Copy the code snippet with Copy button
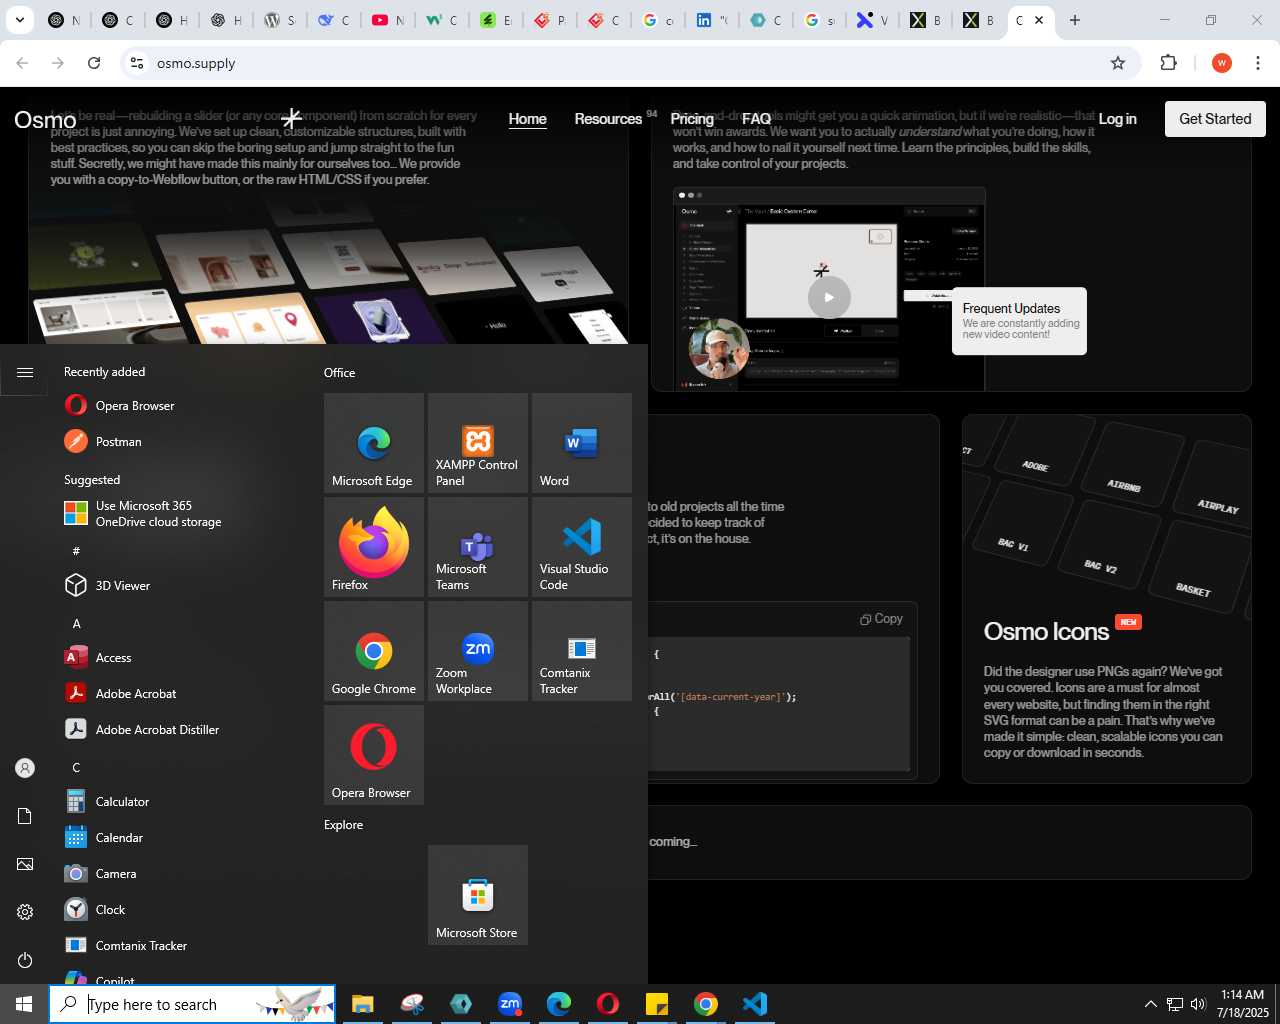The image size is (1280, 1024). 881,619
